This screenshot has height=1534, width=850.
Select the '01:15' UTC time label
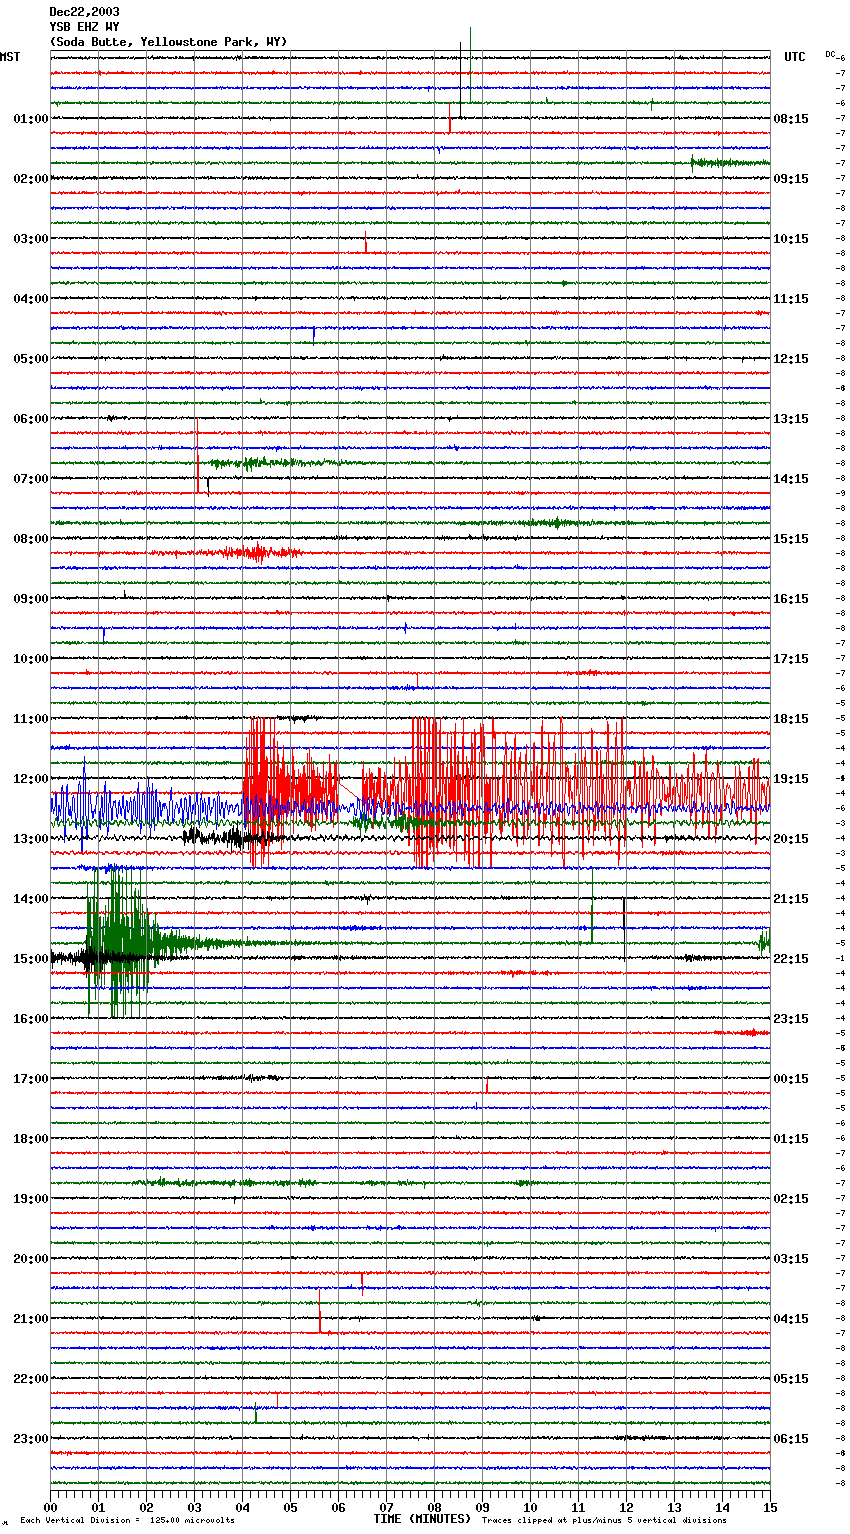coord(791,1139)
